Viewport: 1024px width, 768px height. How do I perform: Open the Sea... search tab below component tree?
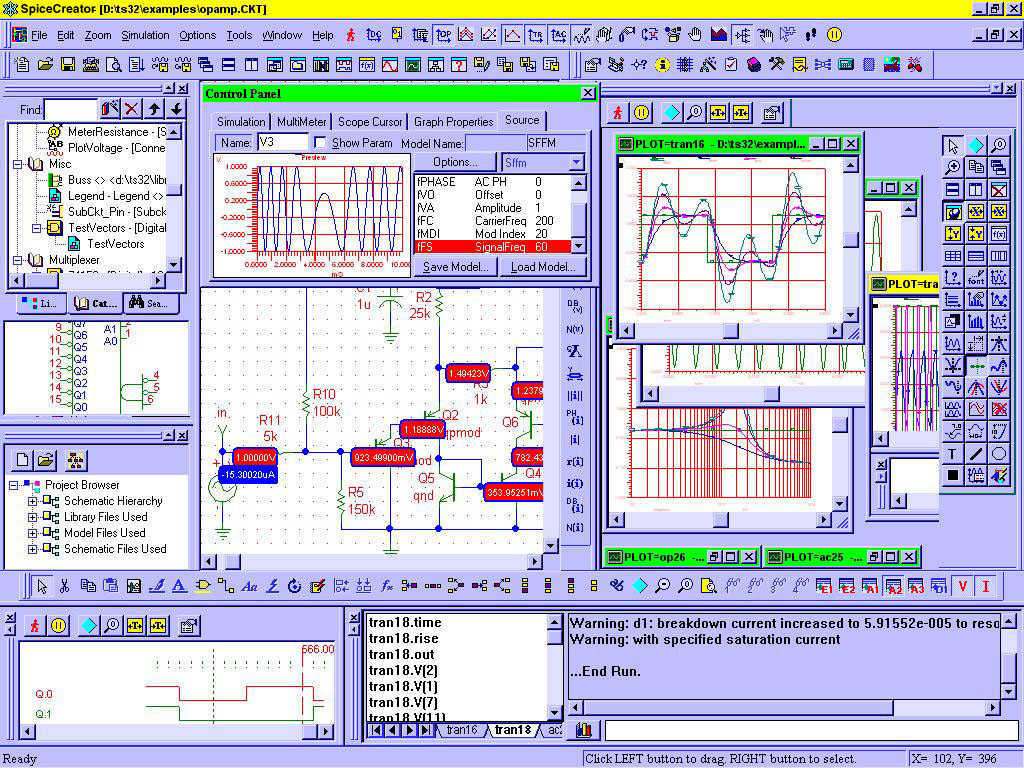click(x=150, y=304)
